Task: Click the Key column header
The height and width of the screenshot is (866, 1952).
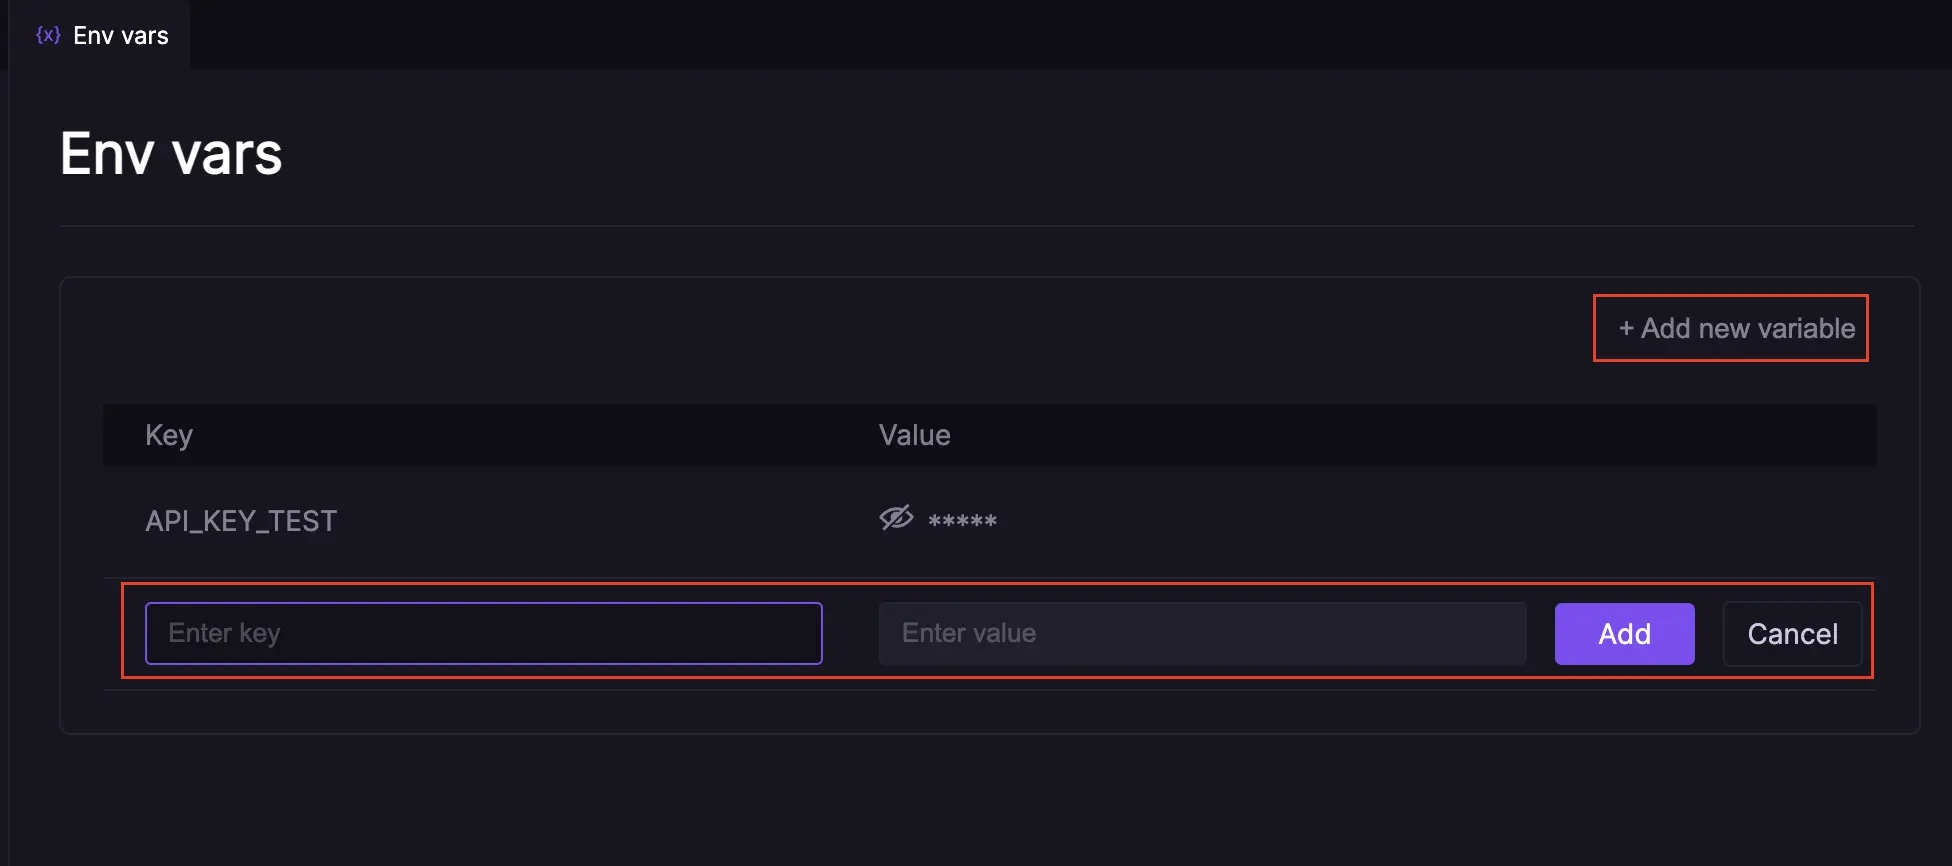Action: pos(169,435)
